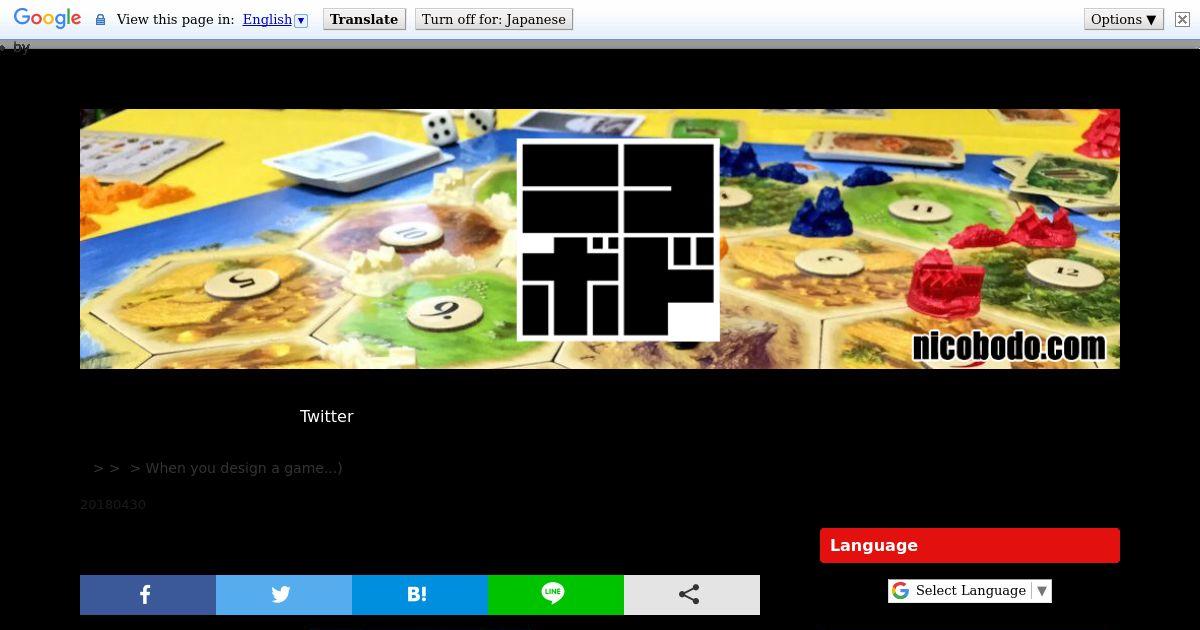Click the padlock icon in translate bar
The width and height of the screenshot is (1200, 630).
[100, 19]
